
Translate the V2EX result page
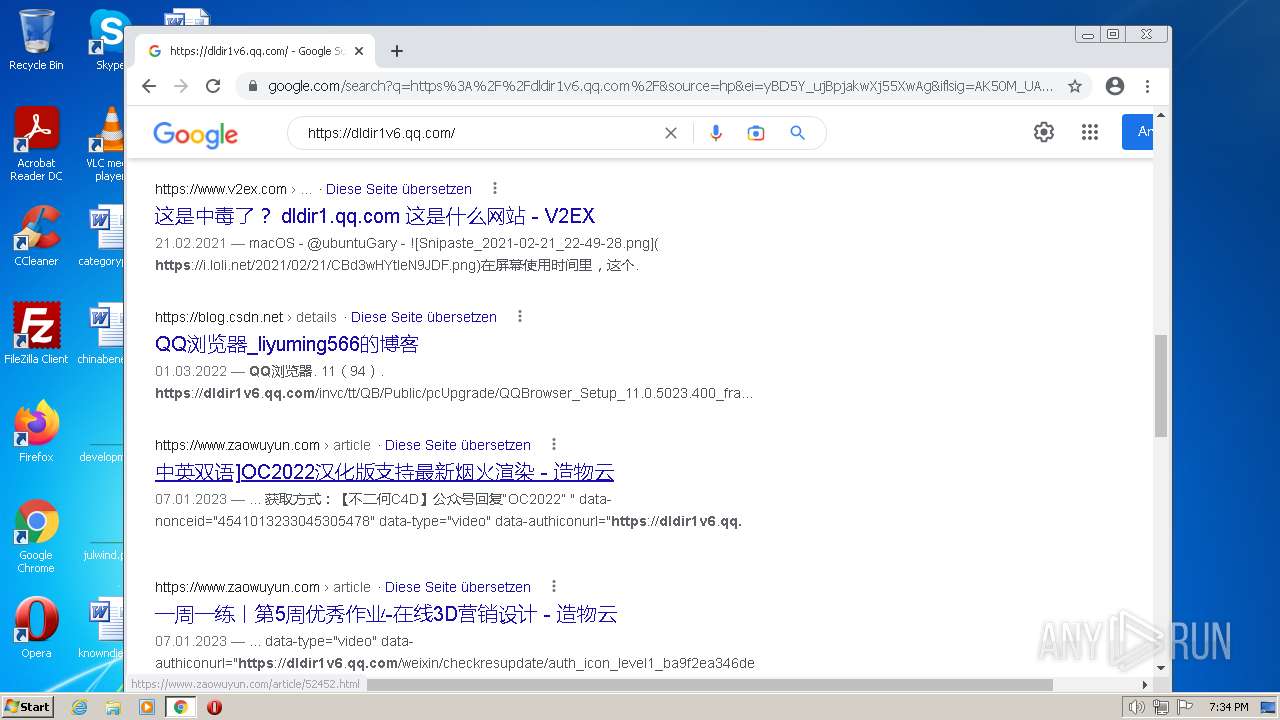click(x=399, y=189)
